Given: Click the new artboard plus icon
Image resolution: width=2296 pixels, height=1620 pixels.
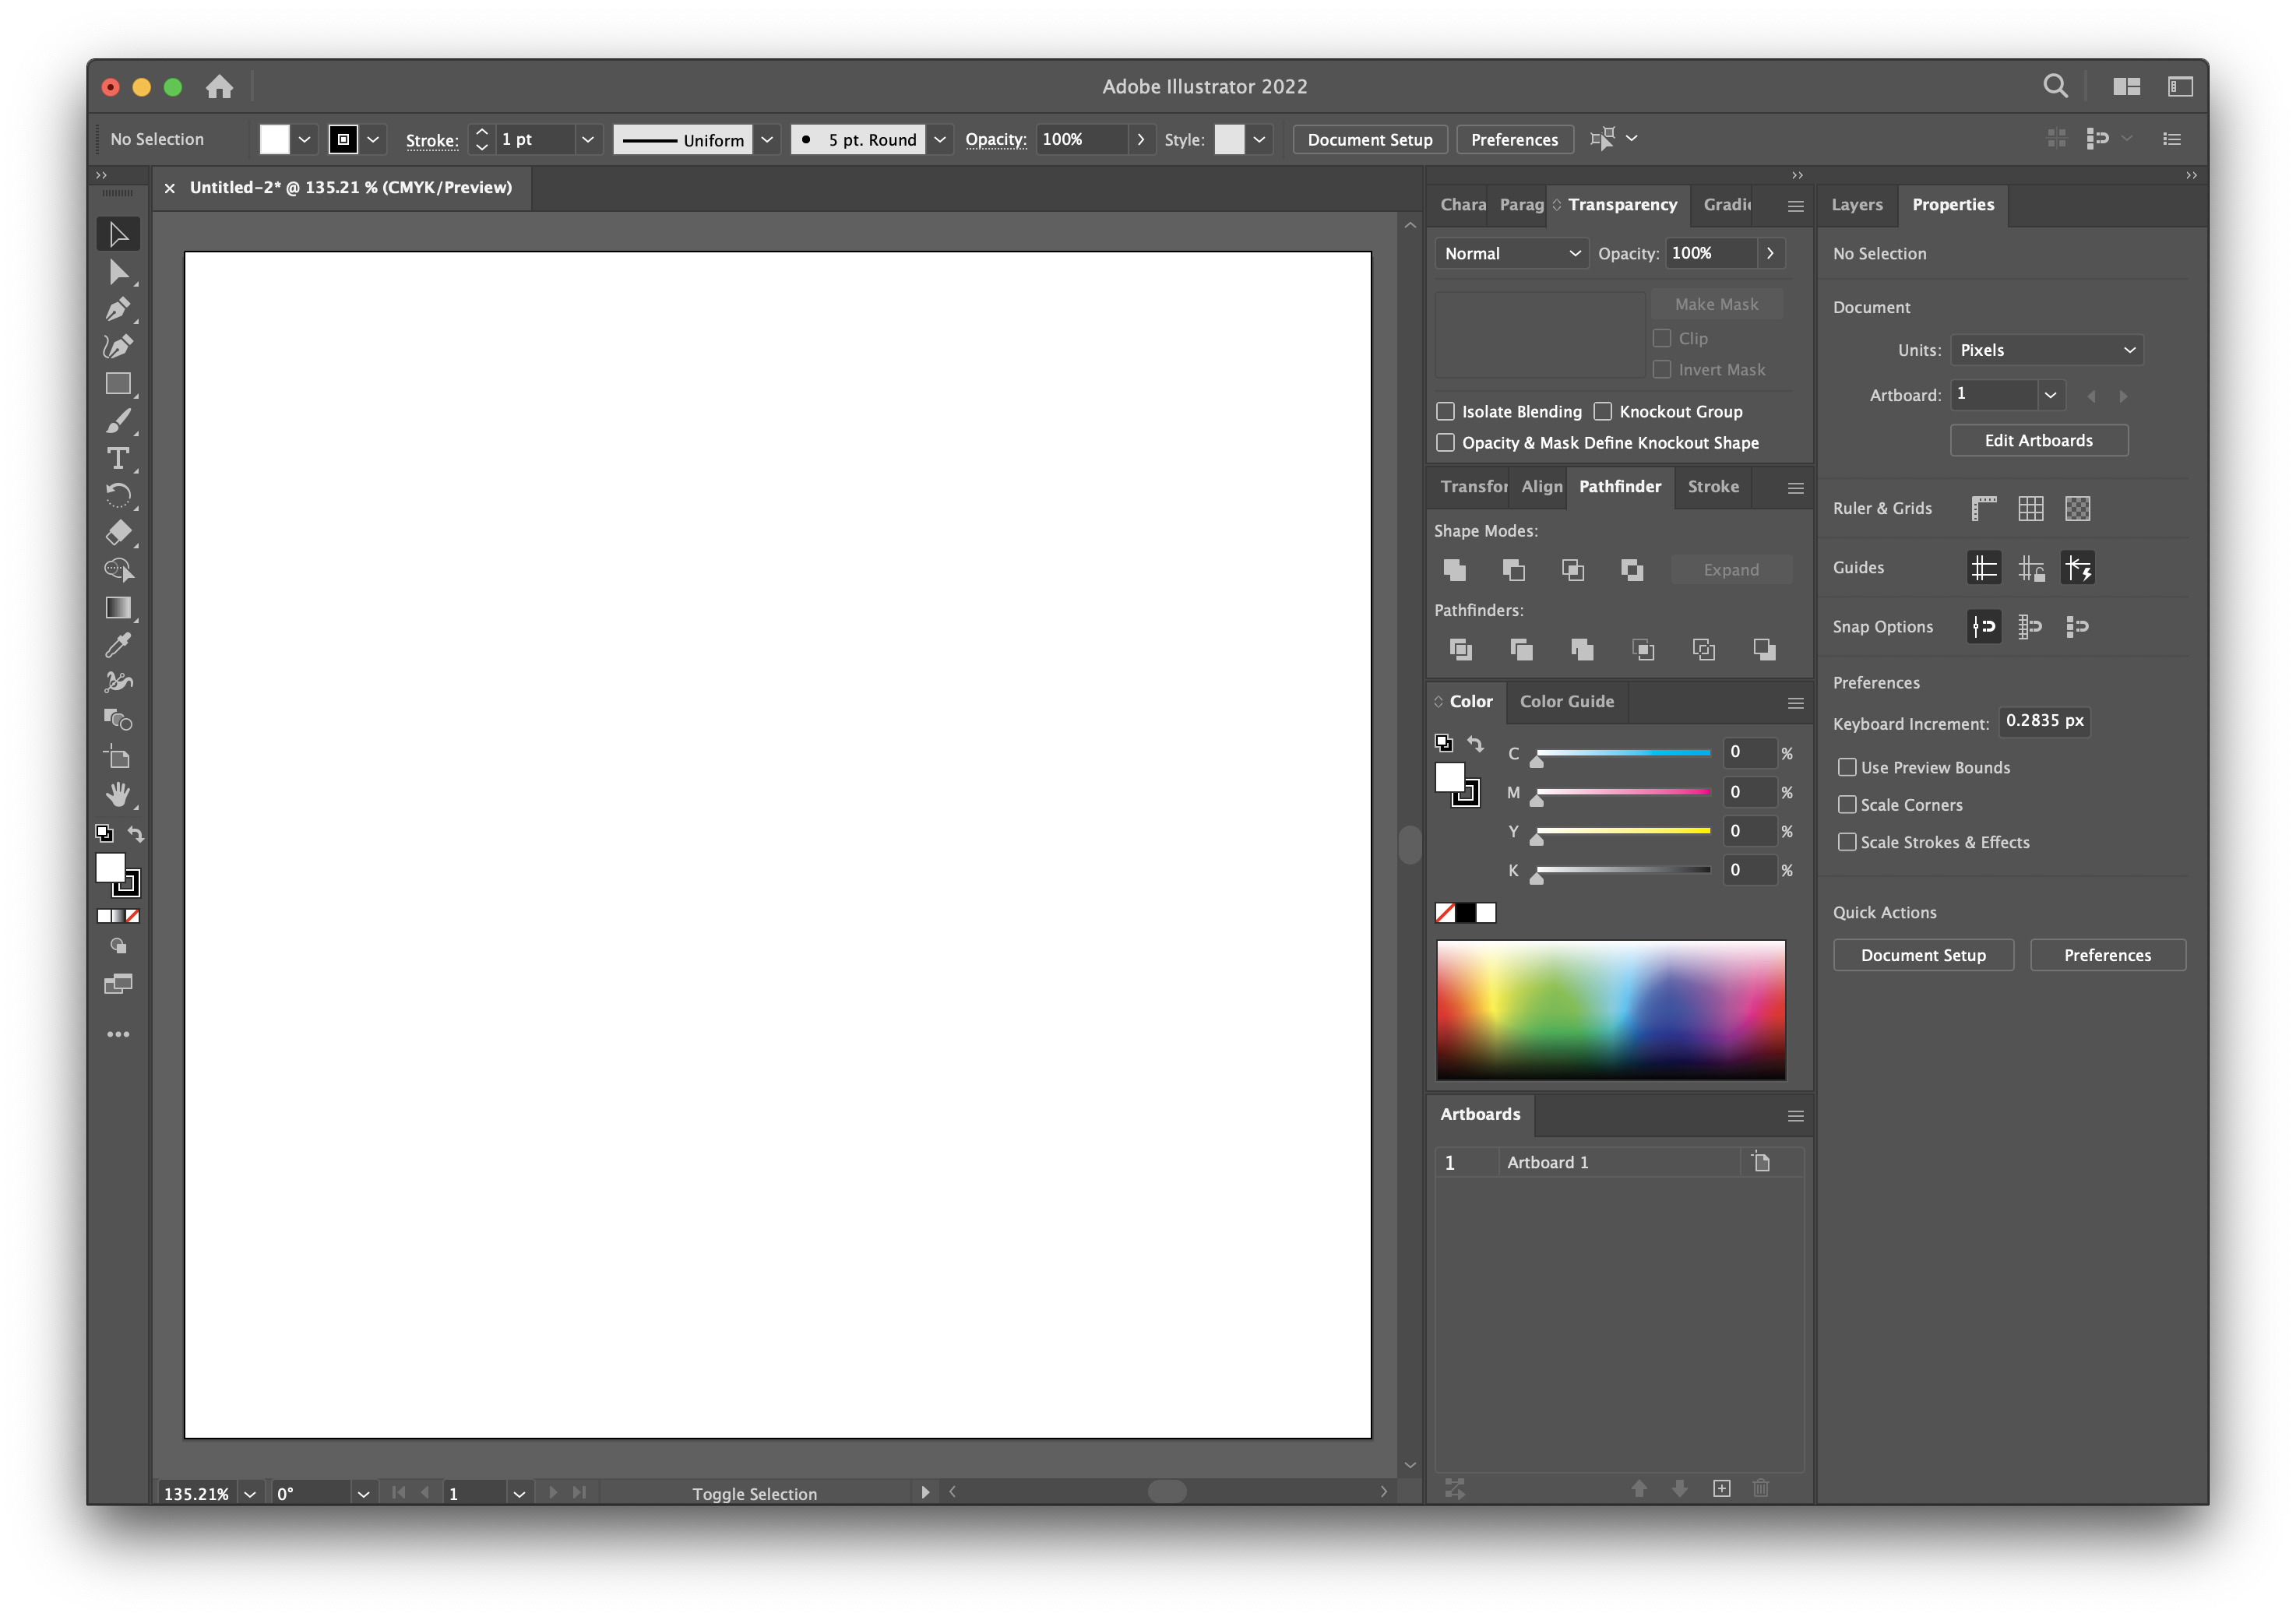Looking at the screenshot, I should click(1721, 1488).
